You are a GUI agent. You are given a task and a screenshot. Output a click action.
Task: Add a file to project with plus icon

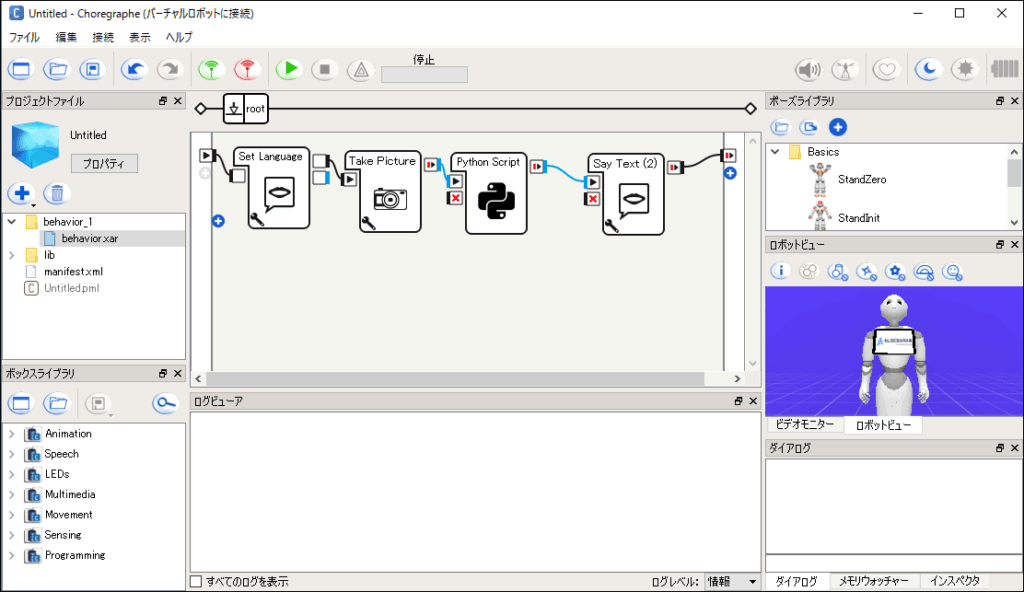[22, 193]
